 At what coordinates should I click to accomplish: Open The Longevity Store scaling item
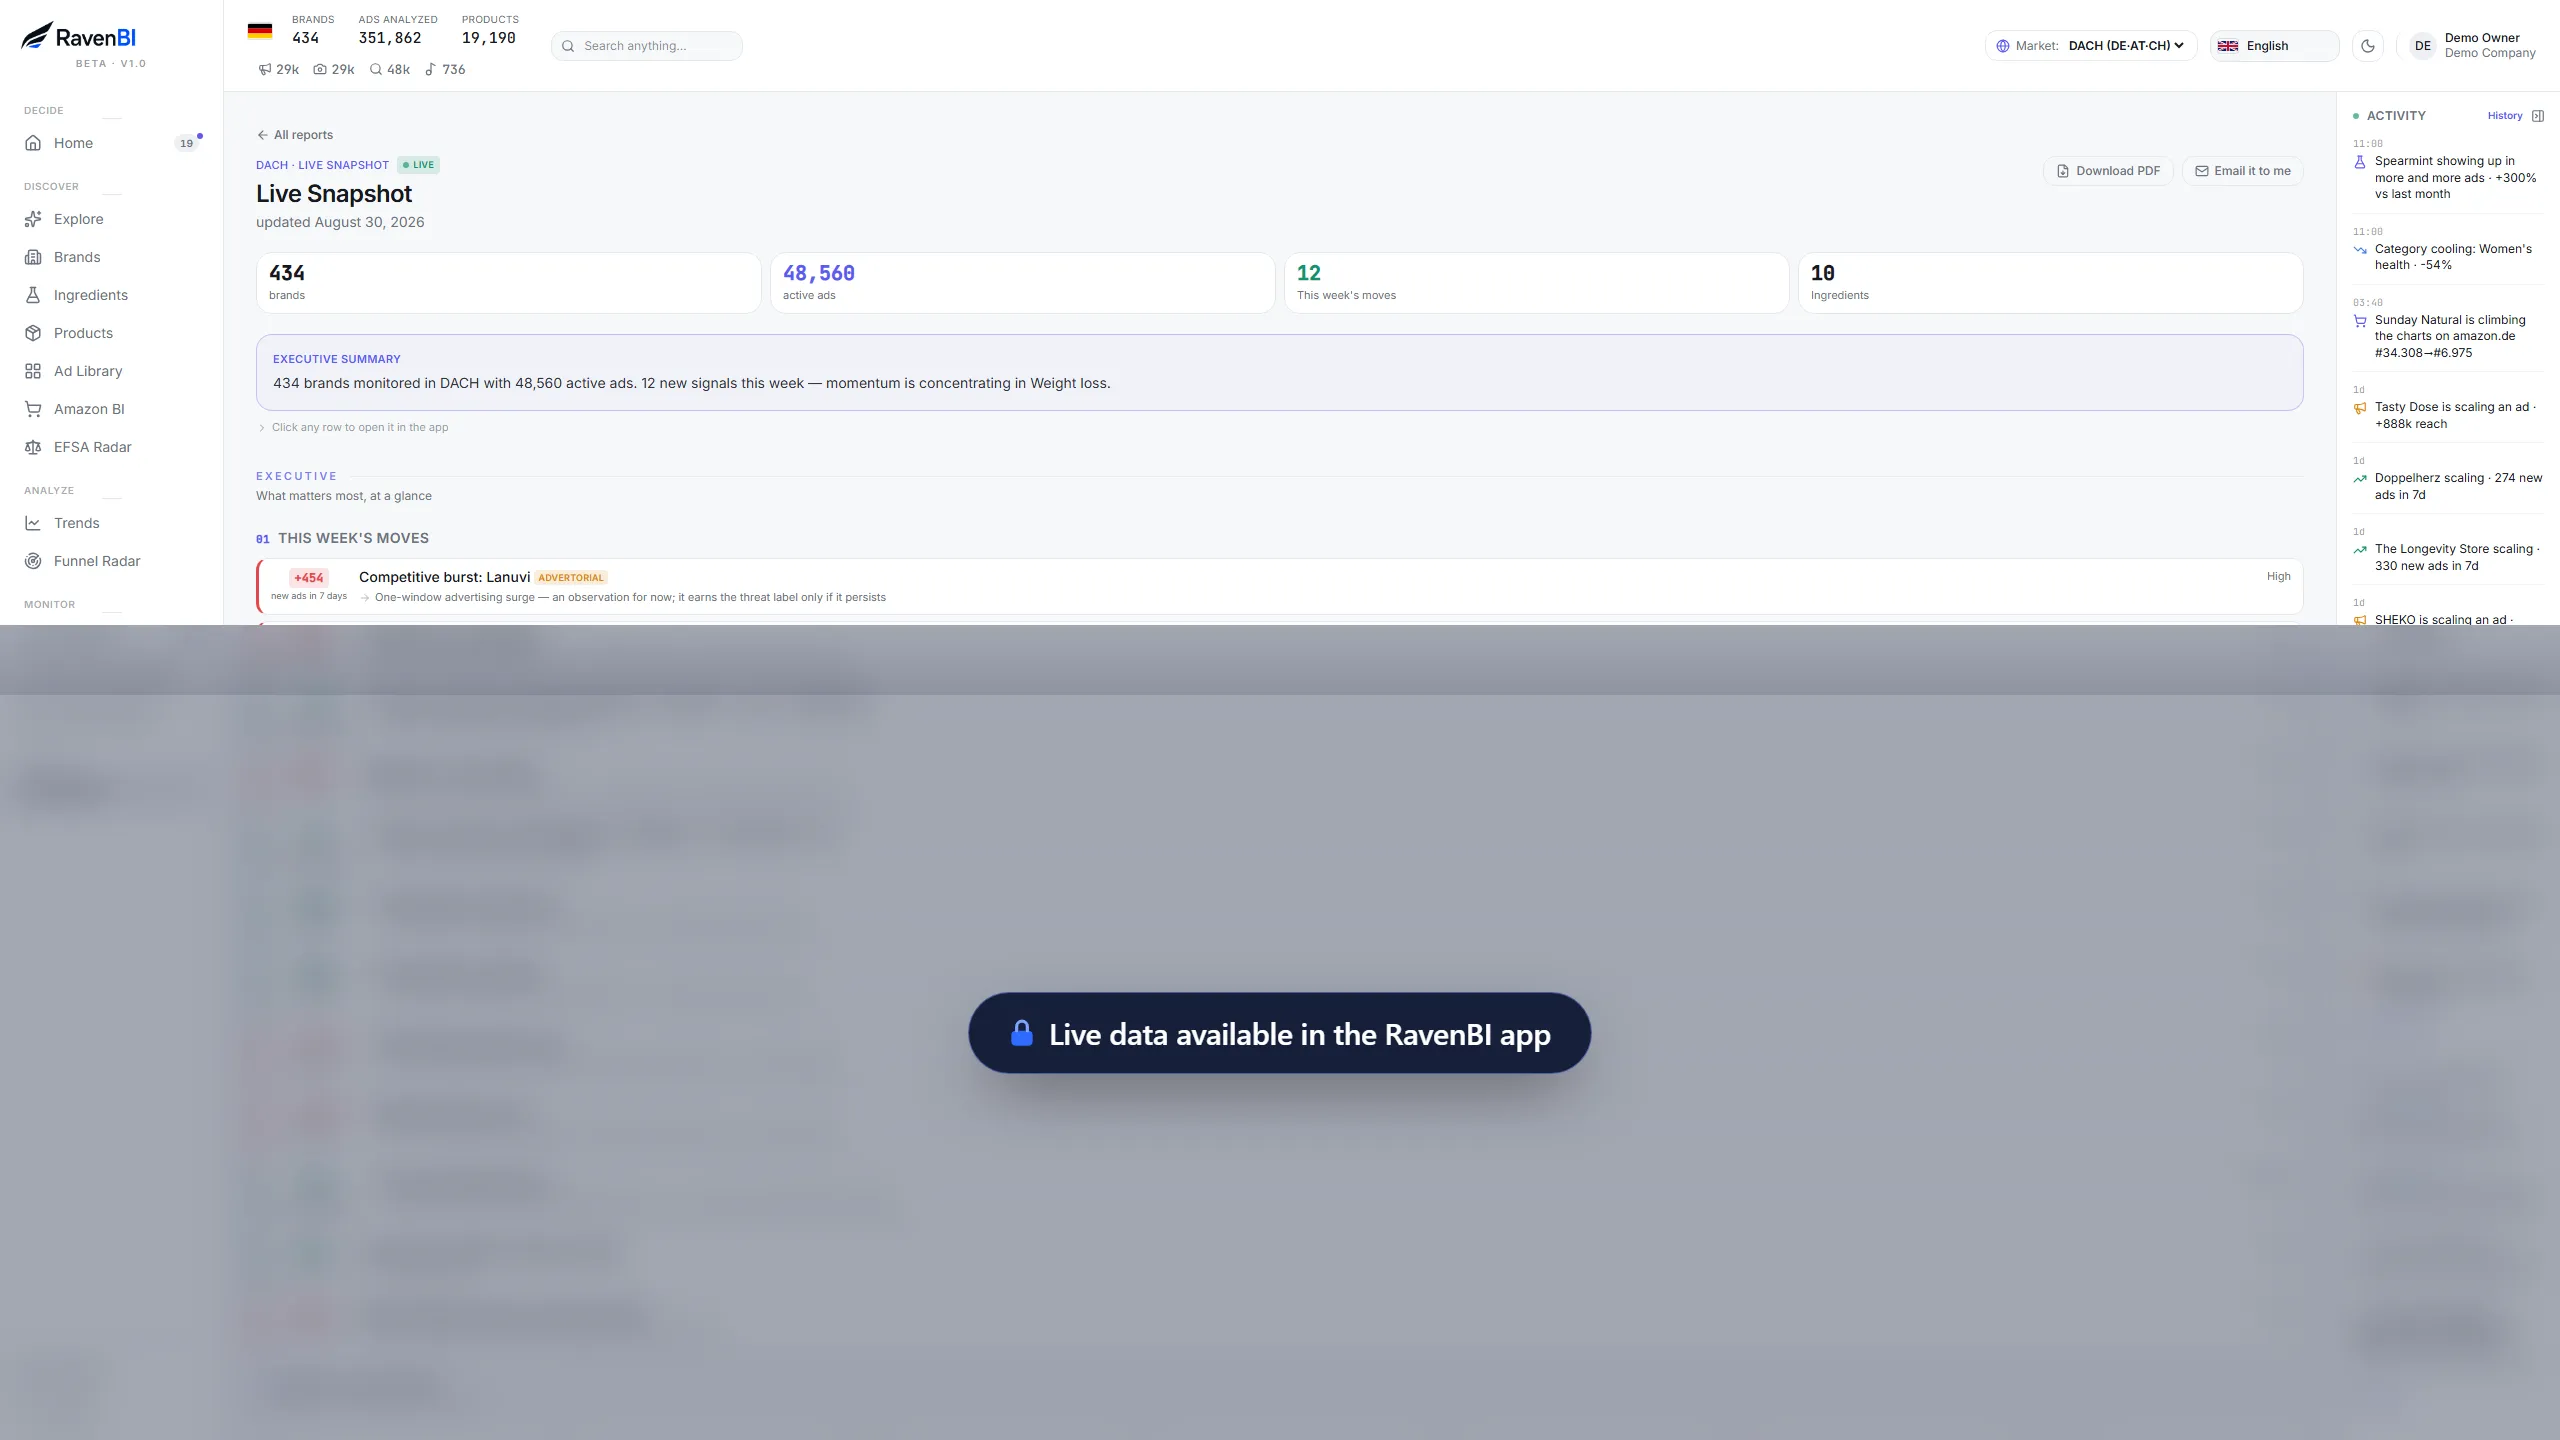click(x=2447, y=550)
